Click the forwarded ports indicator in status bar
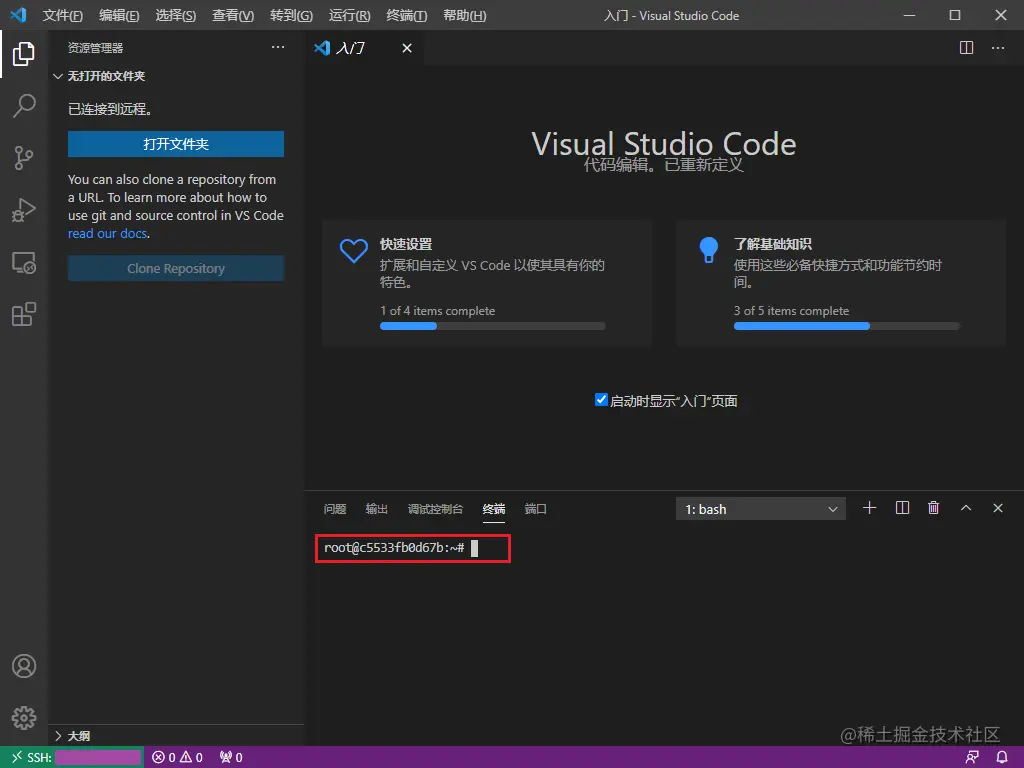Screen dimensions: 1024x768 coord(231,757)
